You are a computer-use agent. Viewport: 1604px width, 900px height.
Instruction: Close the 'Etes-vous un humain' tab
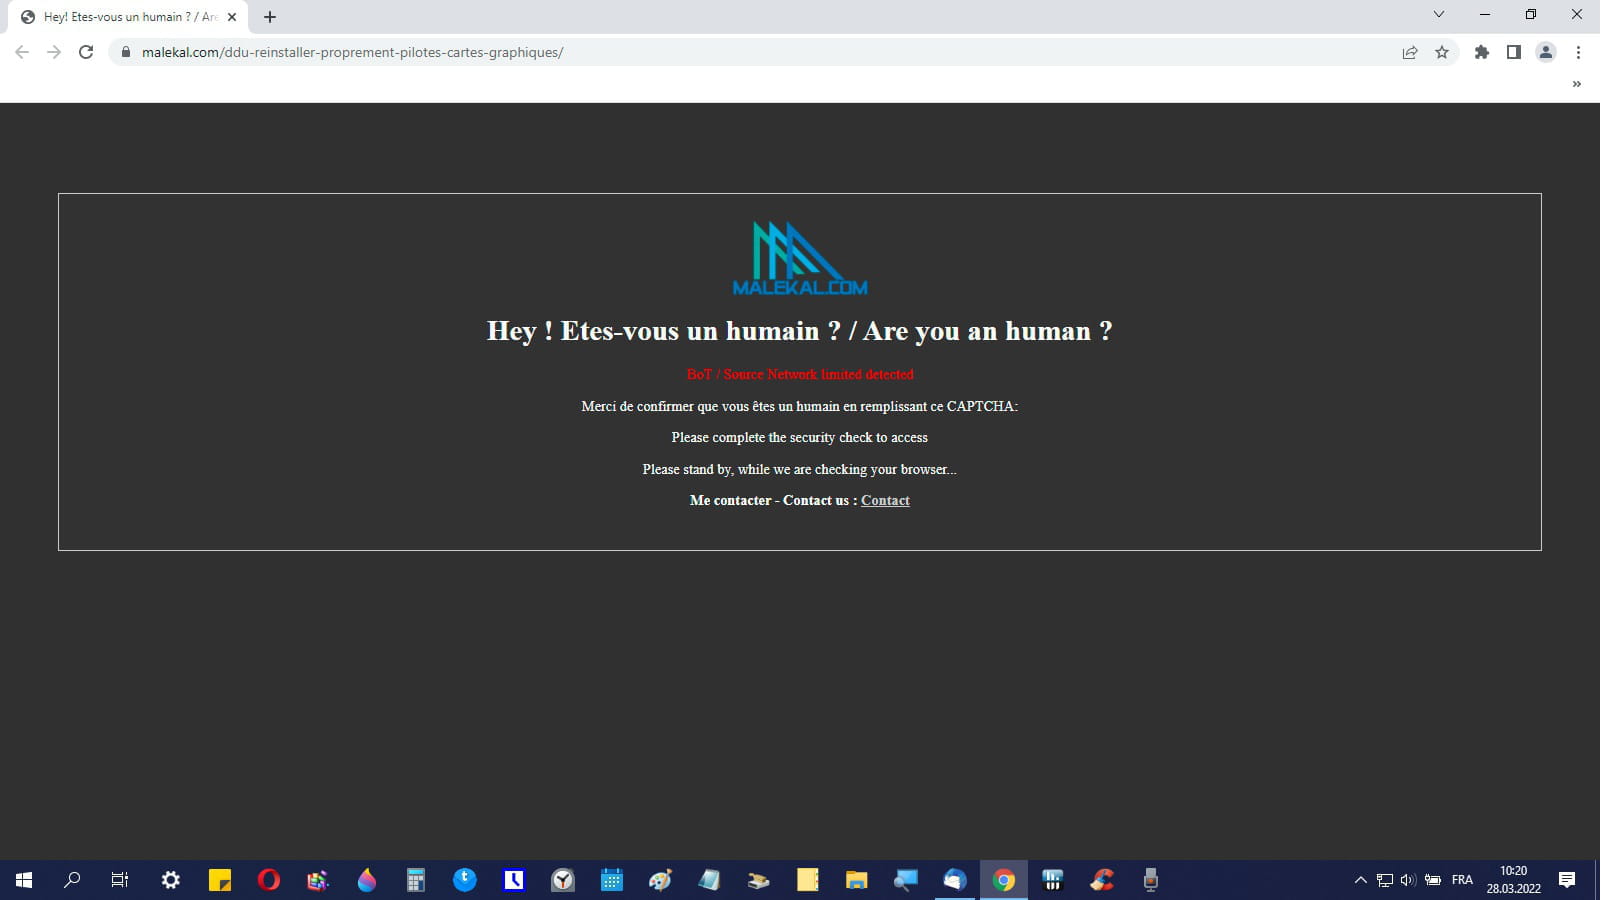coord(232,17)
